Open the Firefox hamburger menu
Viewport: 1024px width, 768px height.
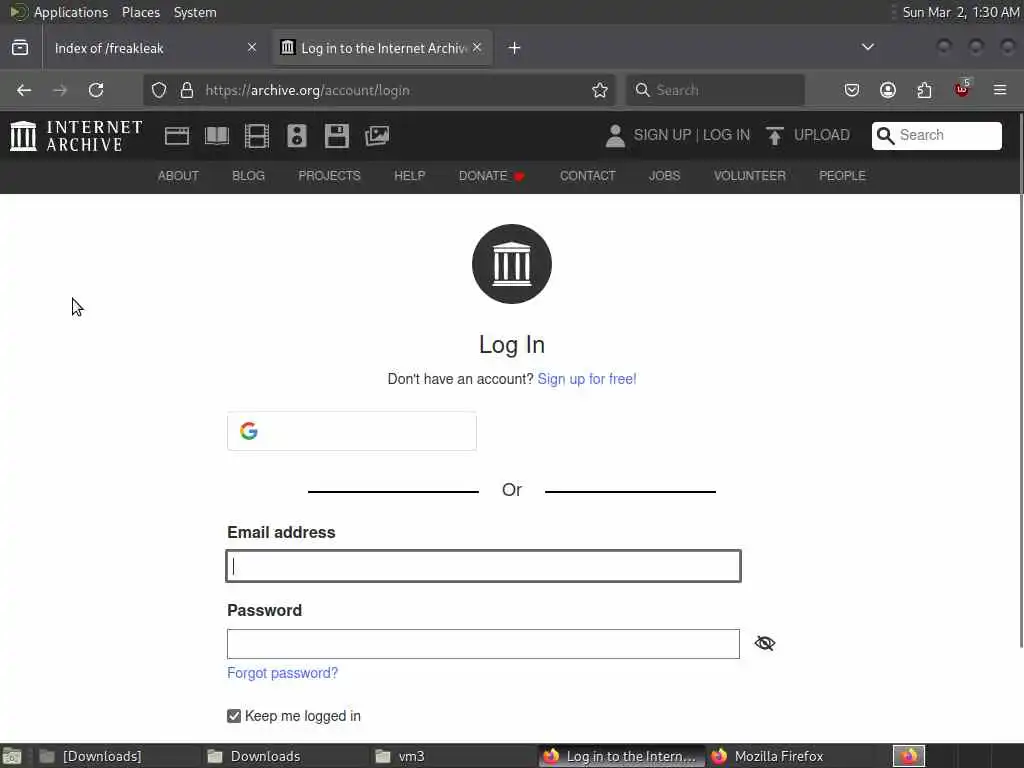1000,90
